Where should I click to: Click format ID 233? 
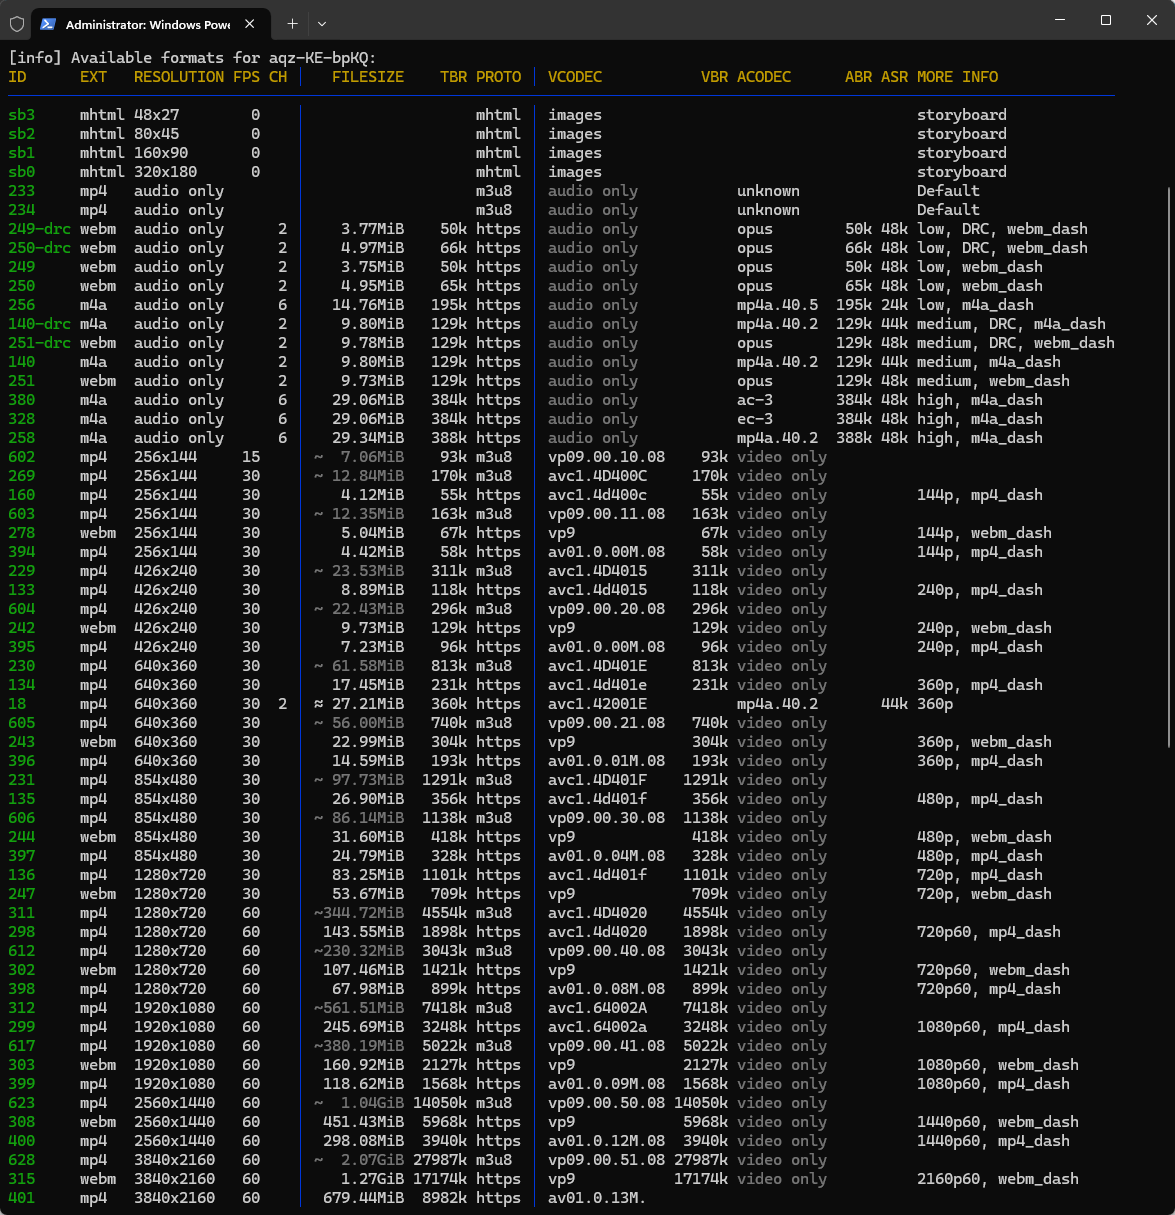pyautogui.click(x=22, y=191)
